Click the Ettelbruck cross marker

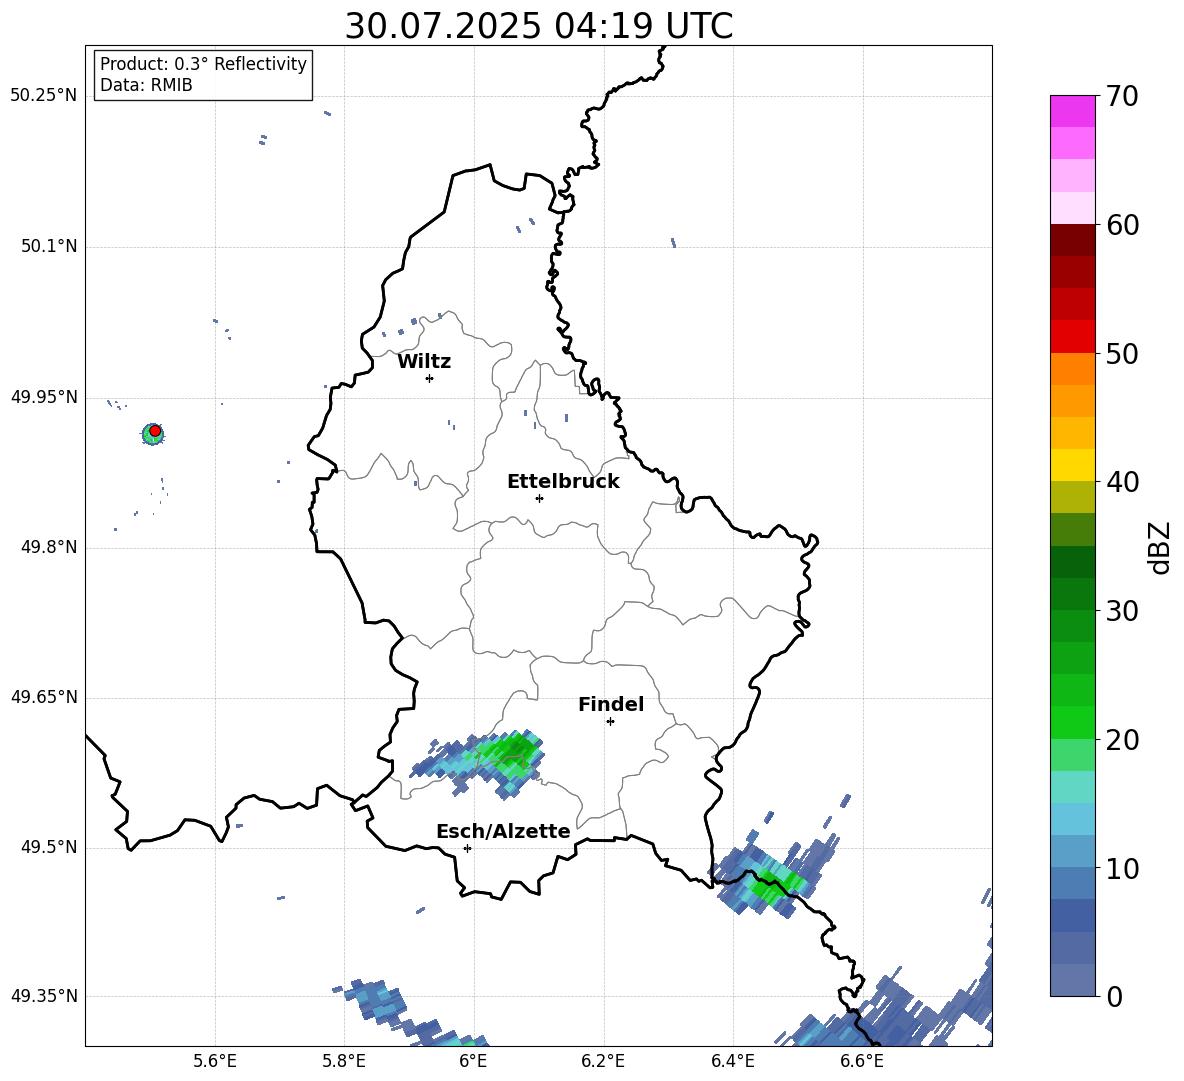(x=539, y=498)
